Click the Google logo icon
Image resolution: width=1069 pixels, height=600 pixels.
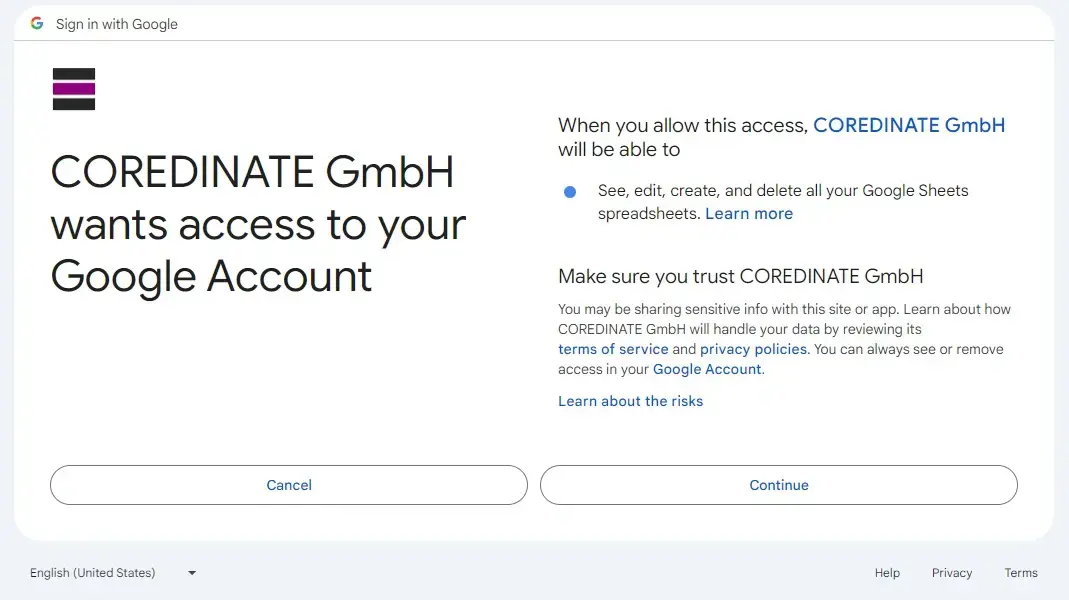click(x=37, y=23)
